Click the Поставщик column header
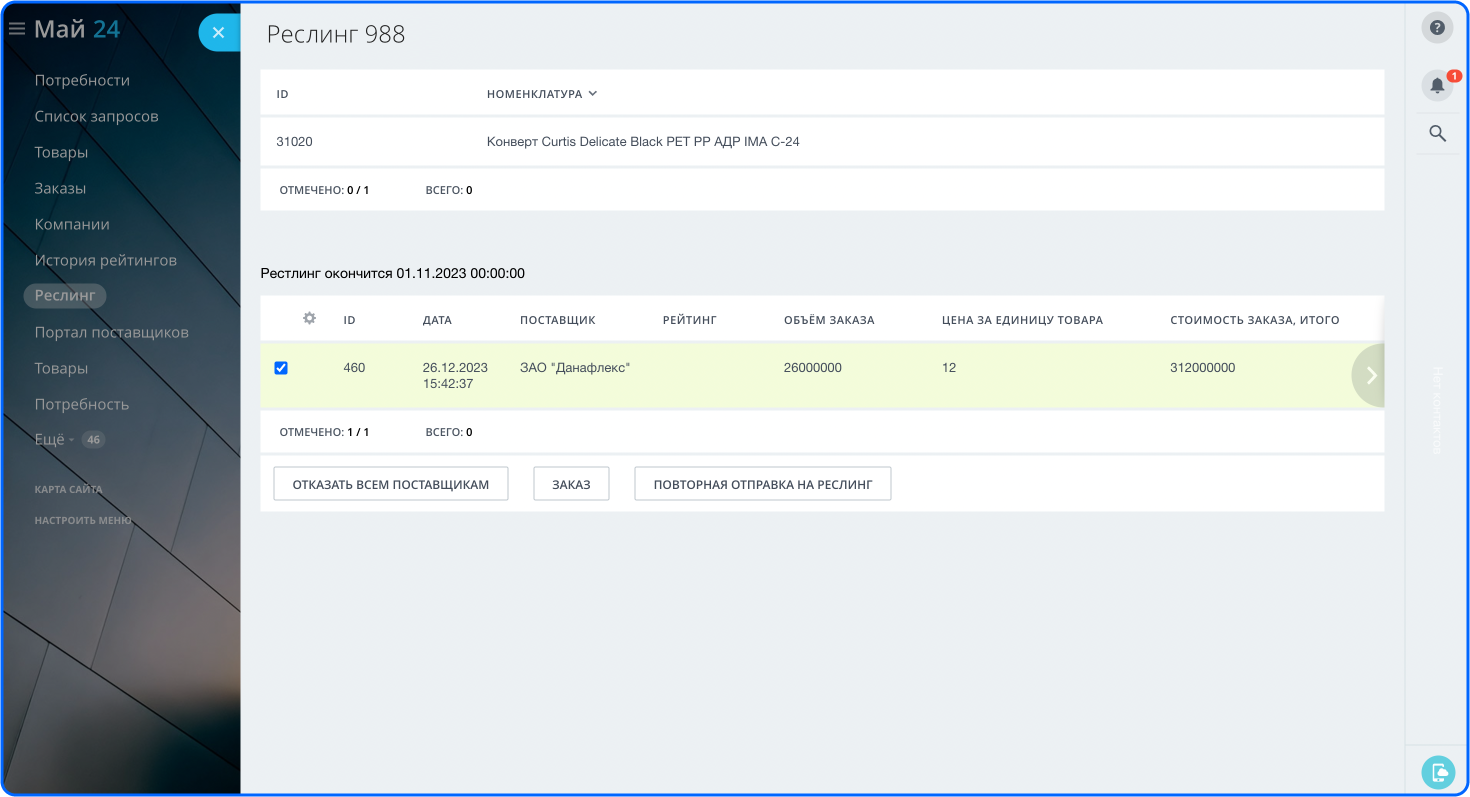The image size is (1470, 797). click(x=558, y=320)
